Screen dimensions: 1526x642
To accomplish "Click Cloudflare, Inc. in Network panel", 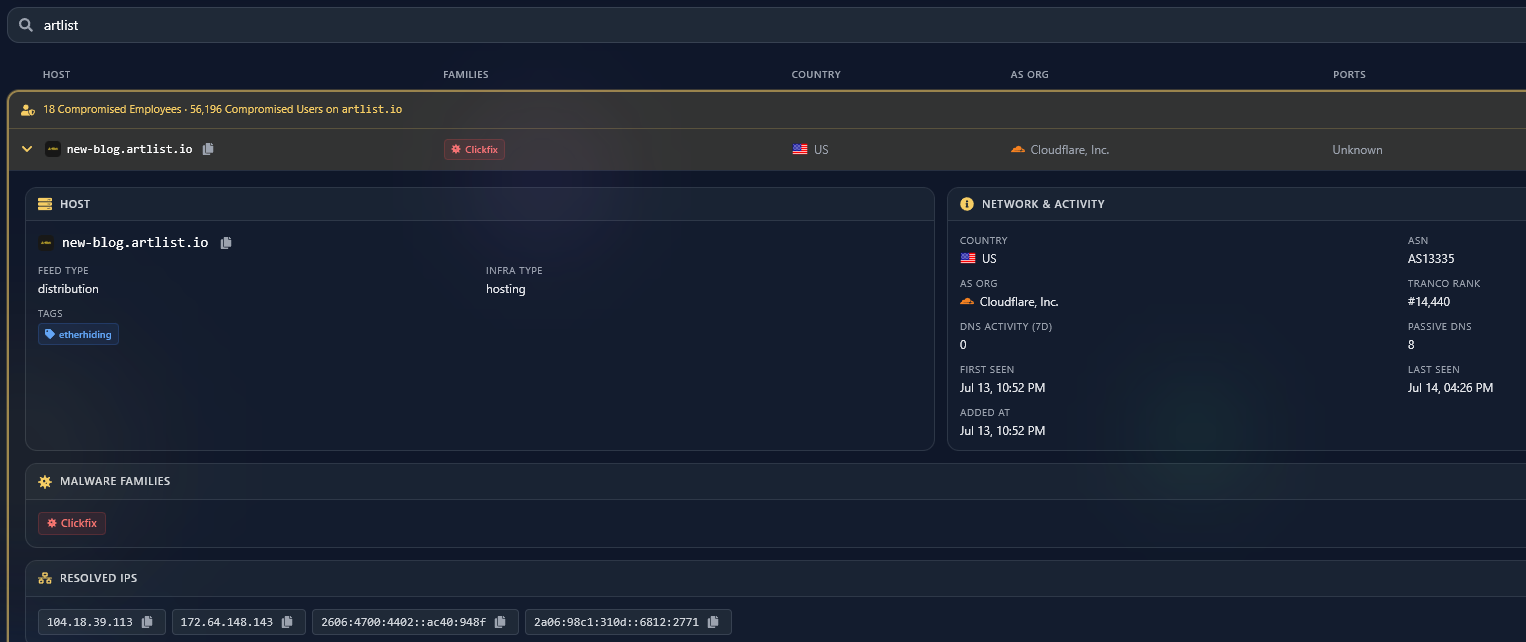I will click(1019, 302).
